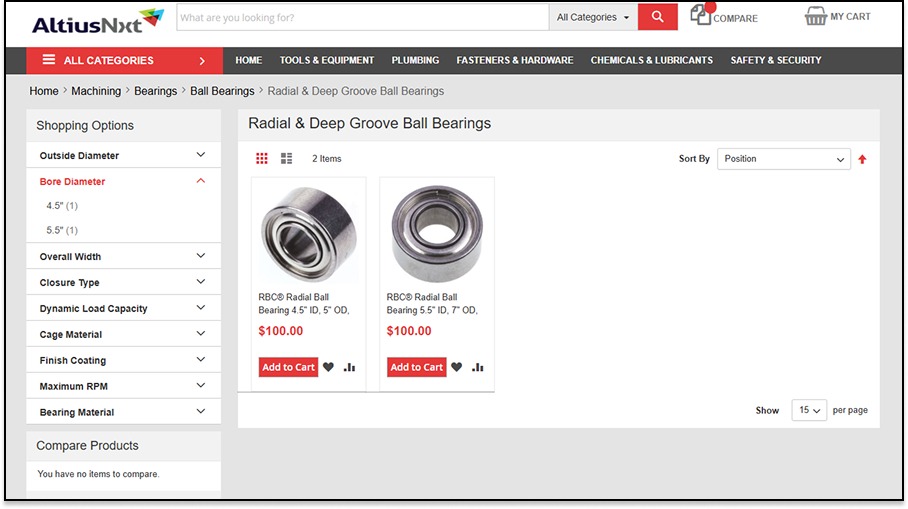Screen dimensions: 908x509
Task: Add 5.5" ID bearing to wishlist heart
Action: coord(456,367)
